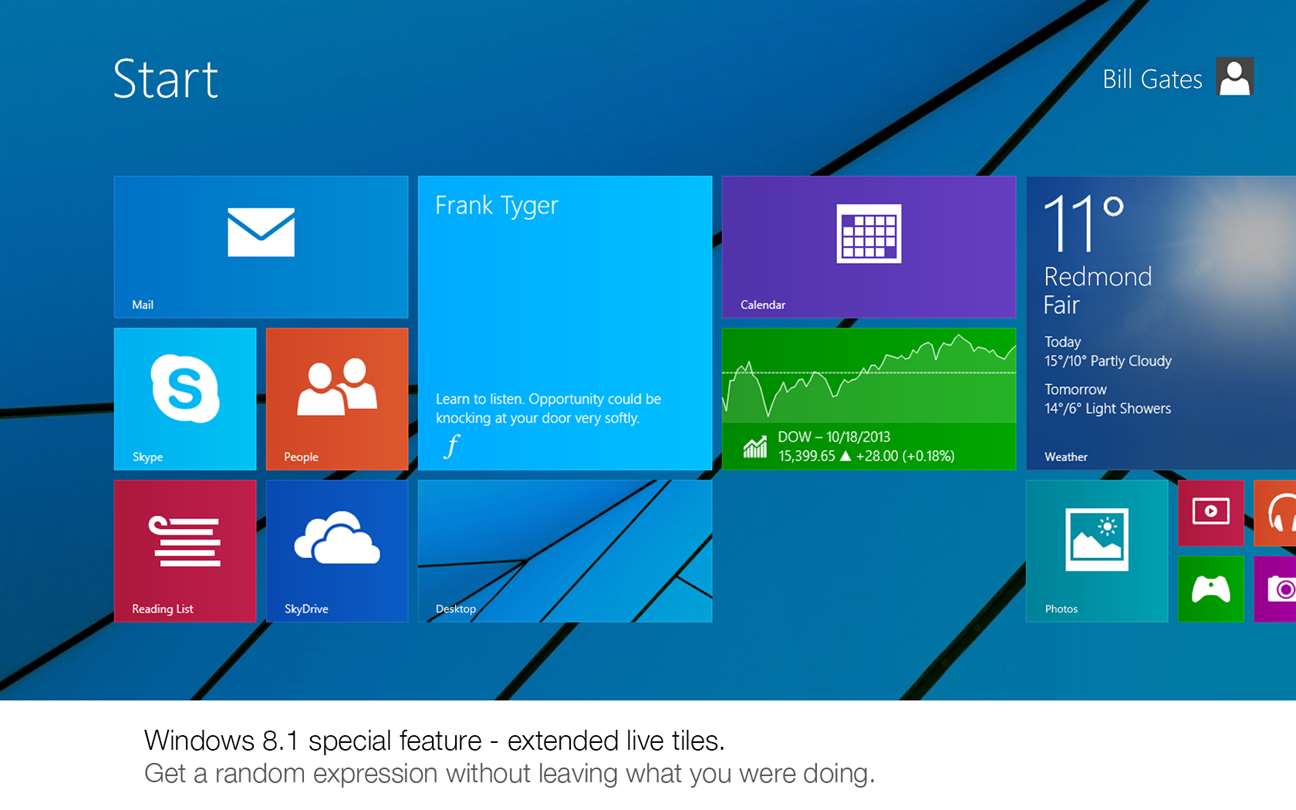Image resolution: width=1296 pixels, height=810 pixels.
Task: Click the italic f icon on quote tile
Action: coord(452,446)
